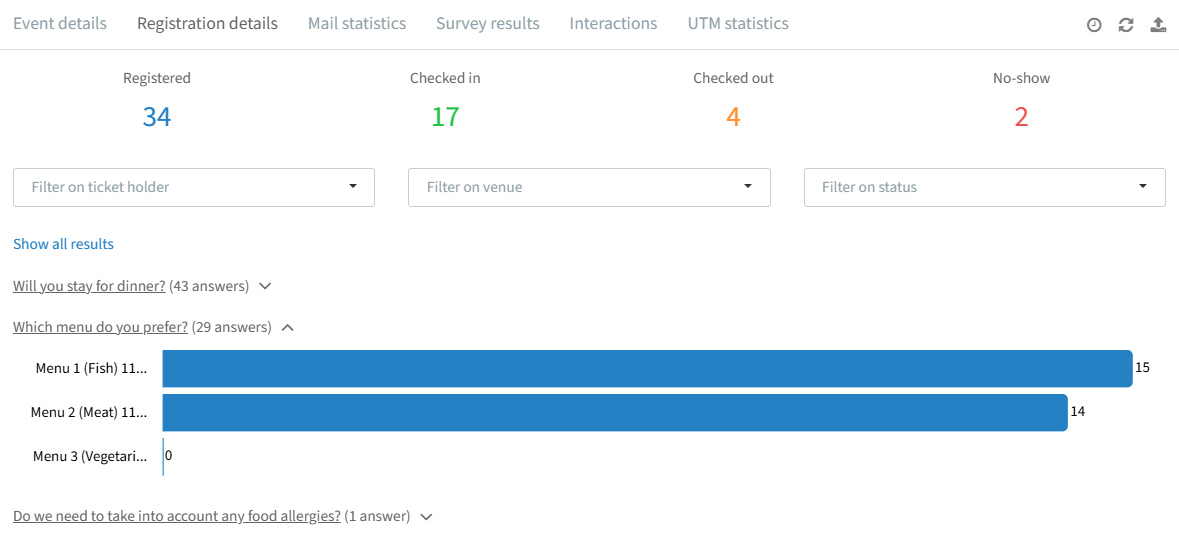Collapse the menu preference chevron
Screen dimensions: 1179x548
coord(287,328)
